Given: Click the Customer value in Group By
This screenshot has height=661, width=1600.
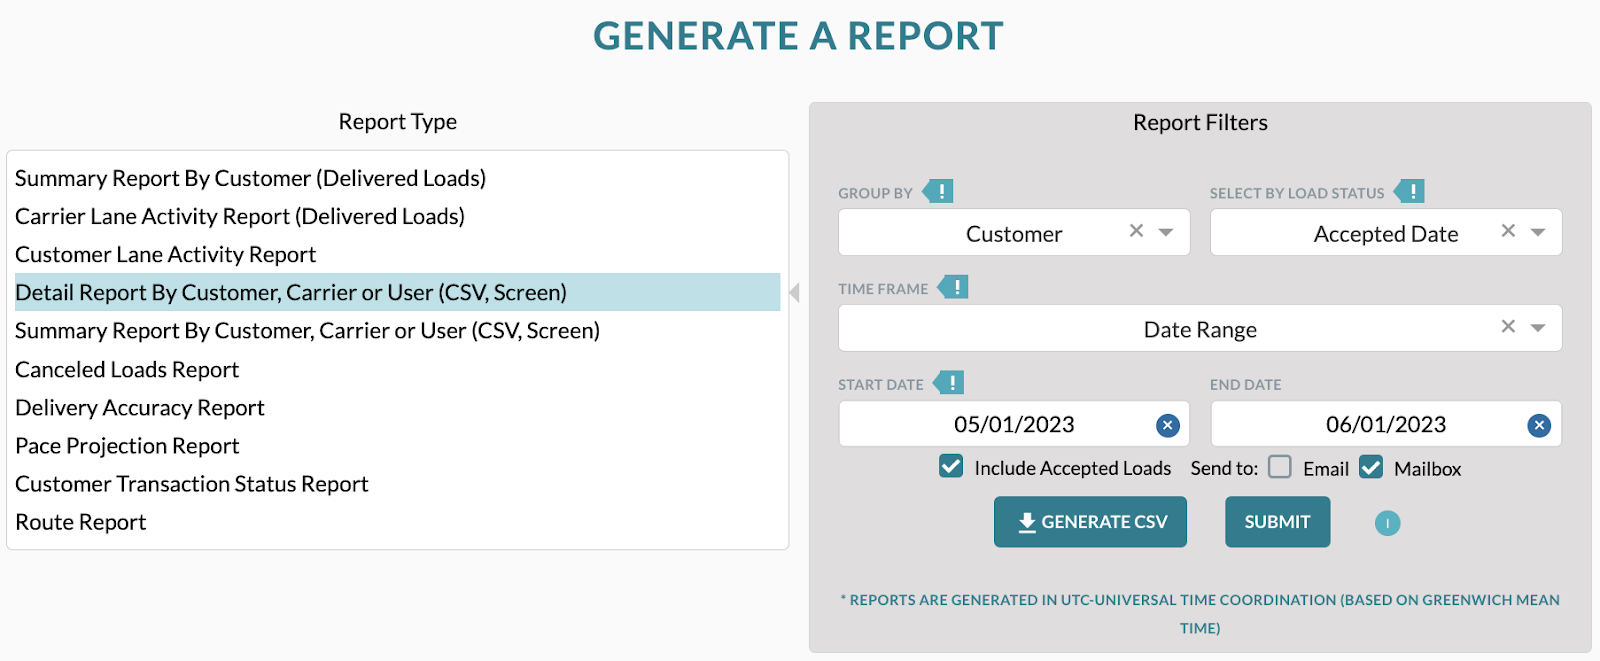Looking at the screenshot, I should tap(1014, 233).
